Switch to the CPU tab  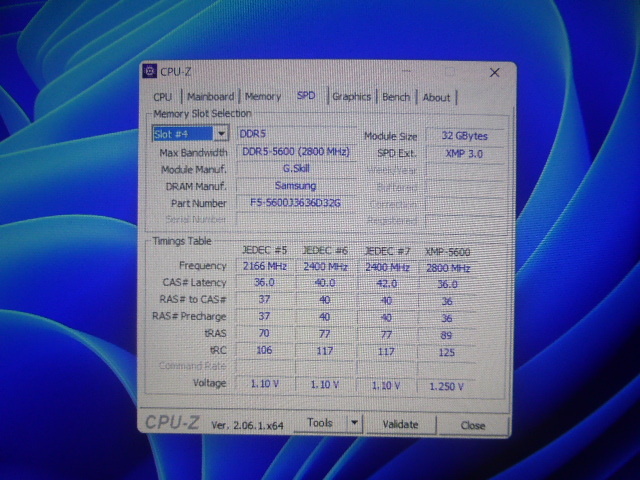(162, 97)
